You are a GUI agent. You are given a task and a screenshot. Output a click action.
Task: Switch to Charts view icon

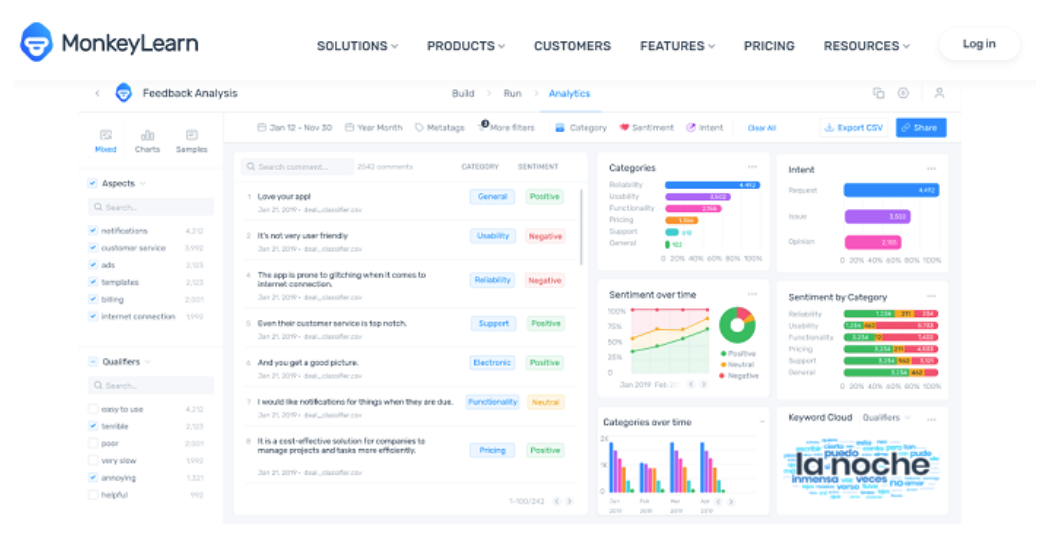[147, 135]
